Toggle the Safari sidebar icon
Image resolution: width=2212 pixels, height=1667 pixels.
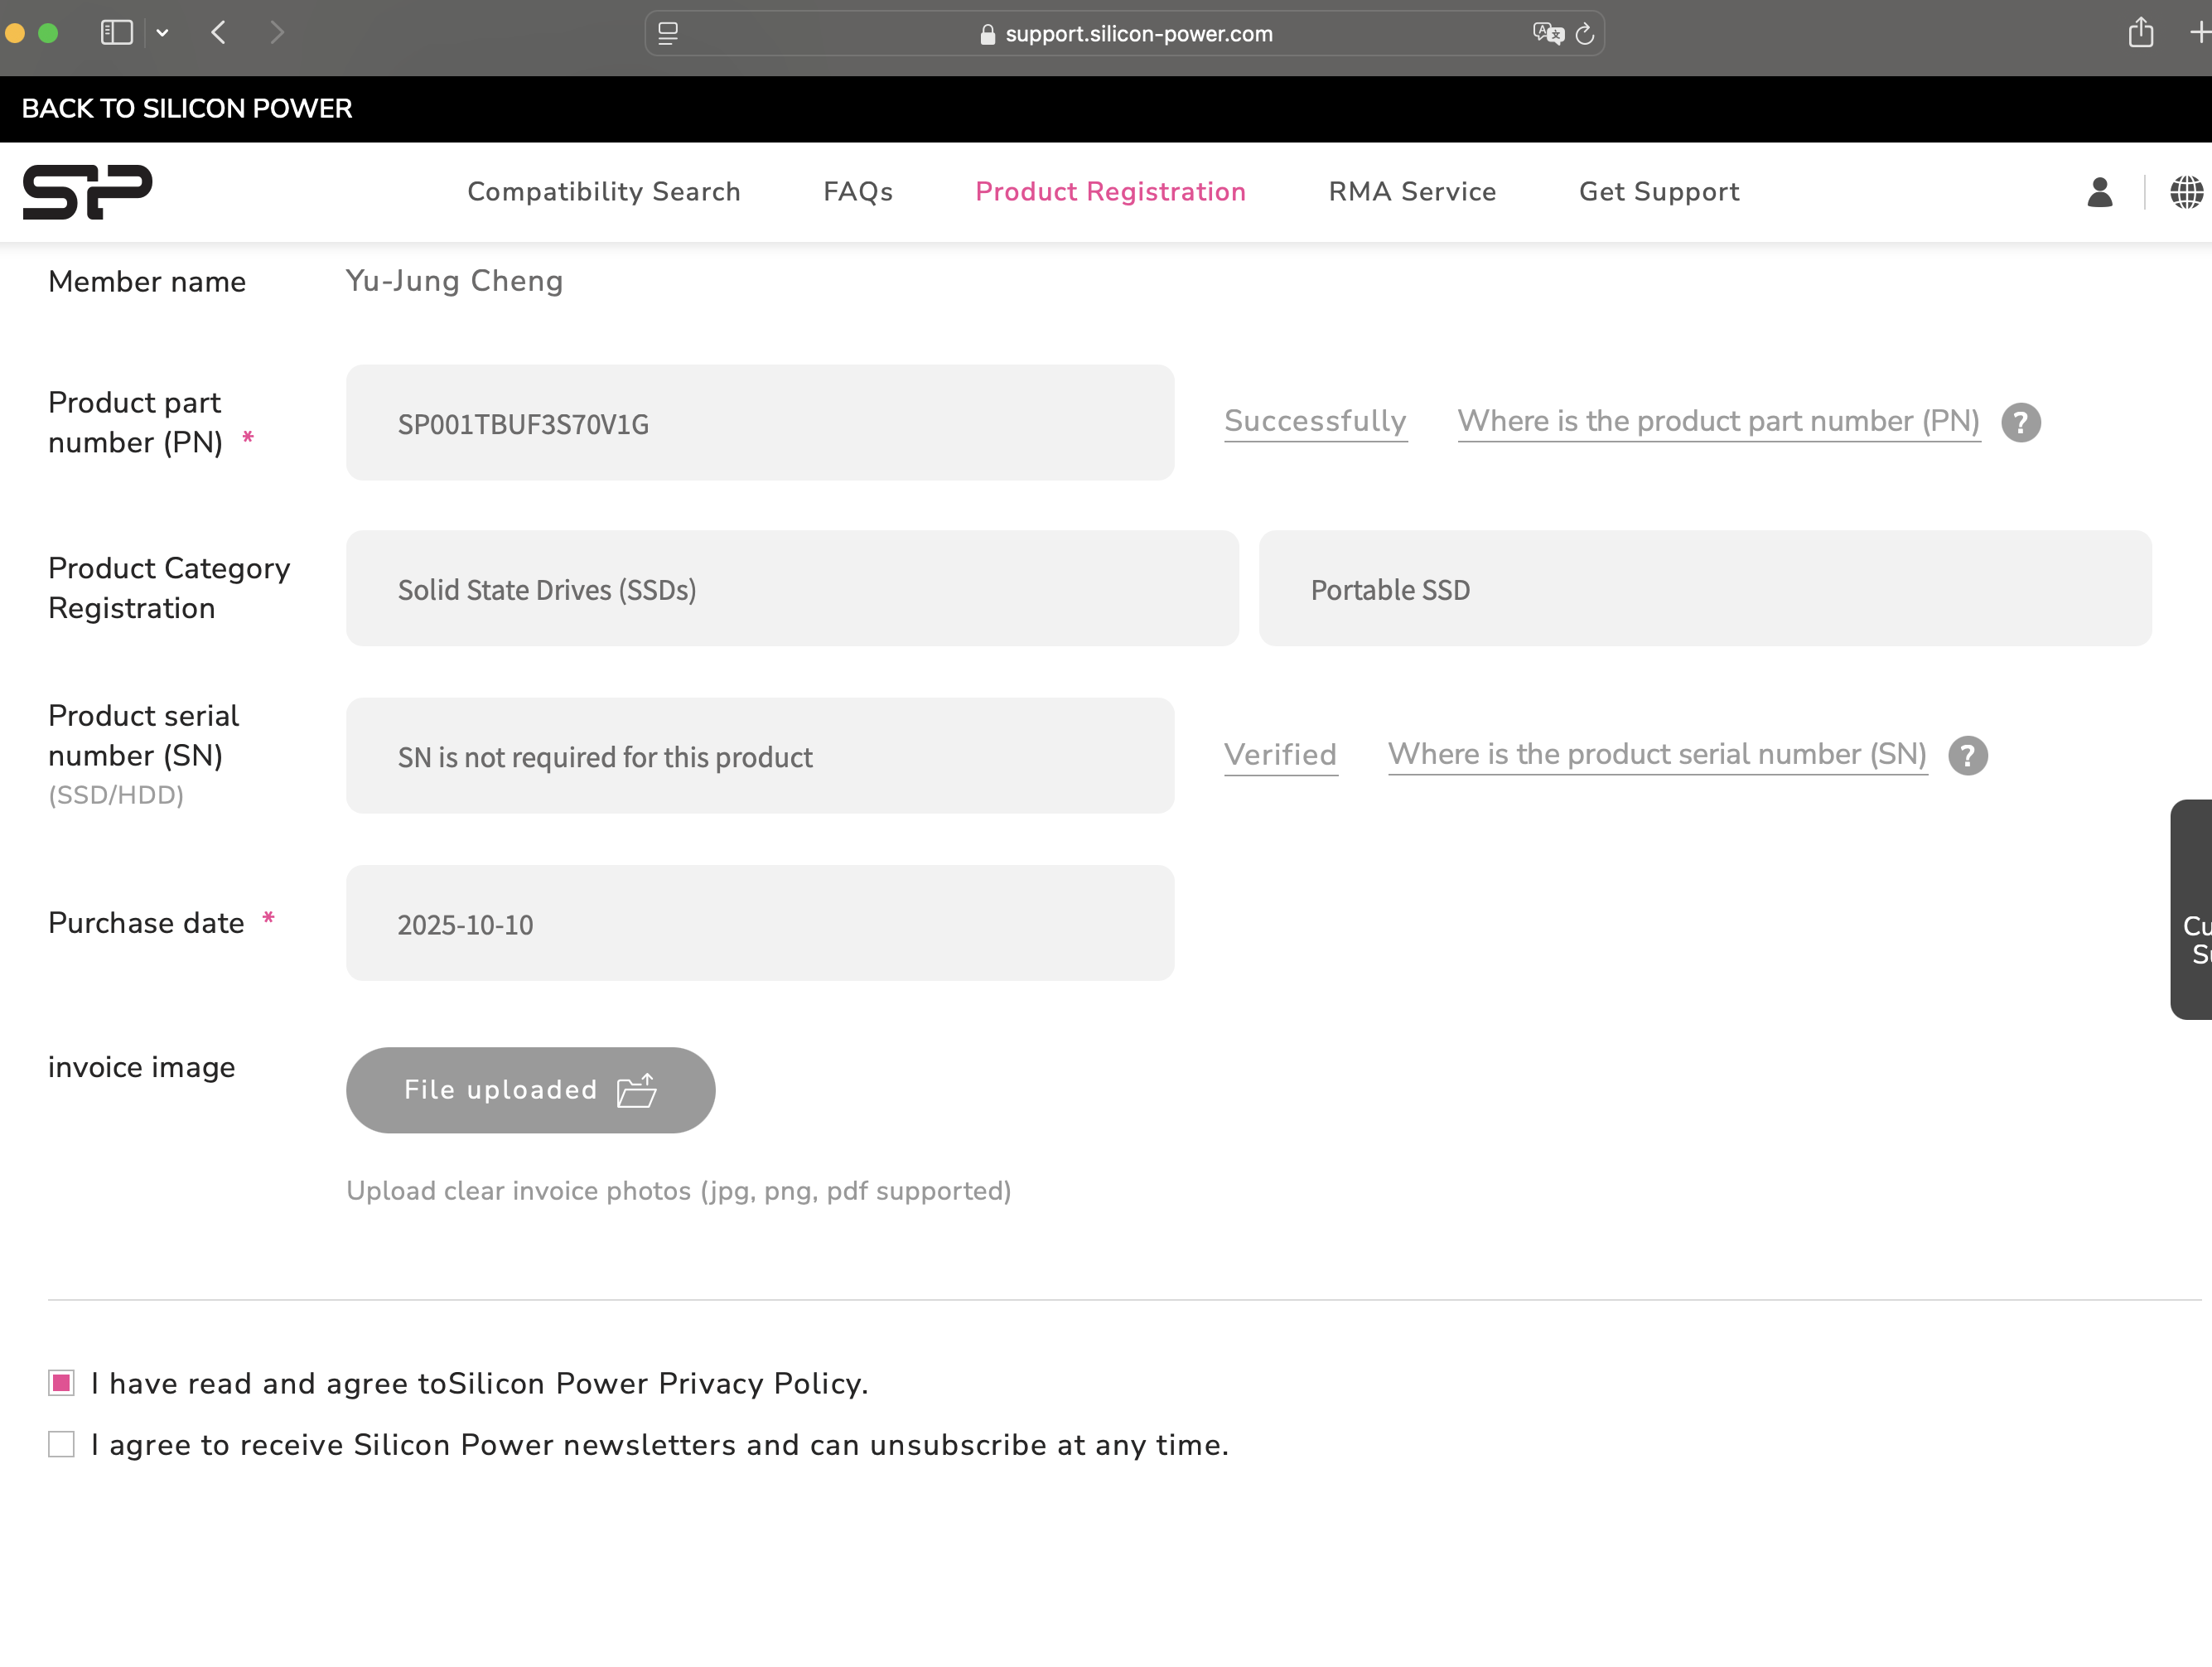tap(117, 33)
